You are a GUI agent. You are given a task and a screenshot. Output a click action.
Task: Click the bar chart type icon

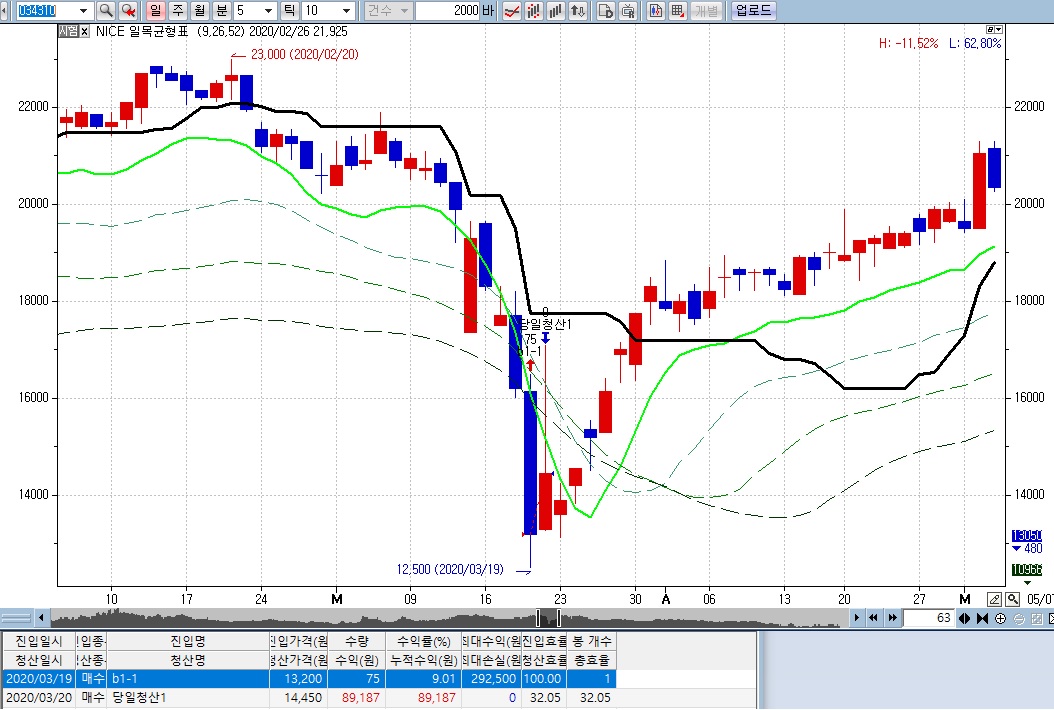[x=556, y=11]
